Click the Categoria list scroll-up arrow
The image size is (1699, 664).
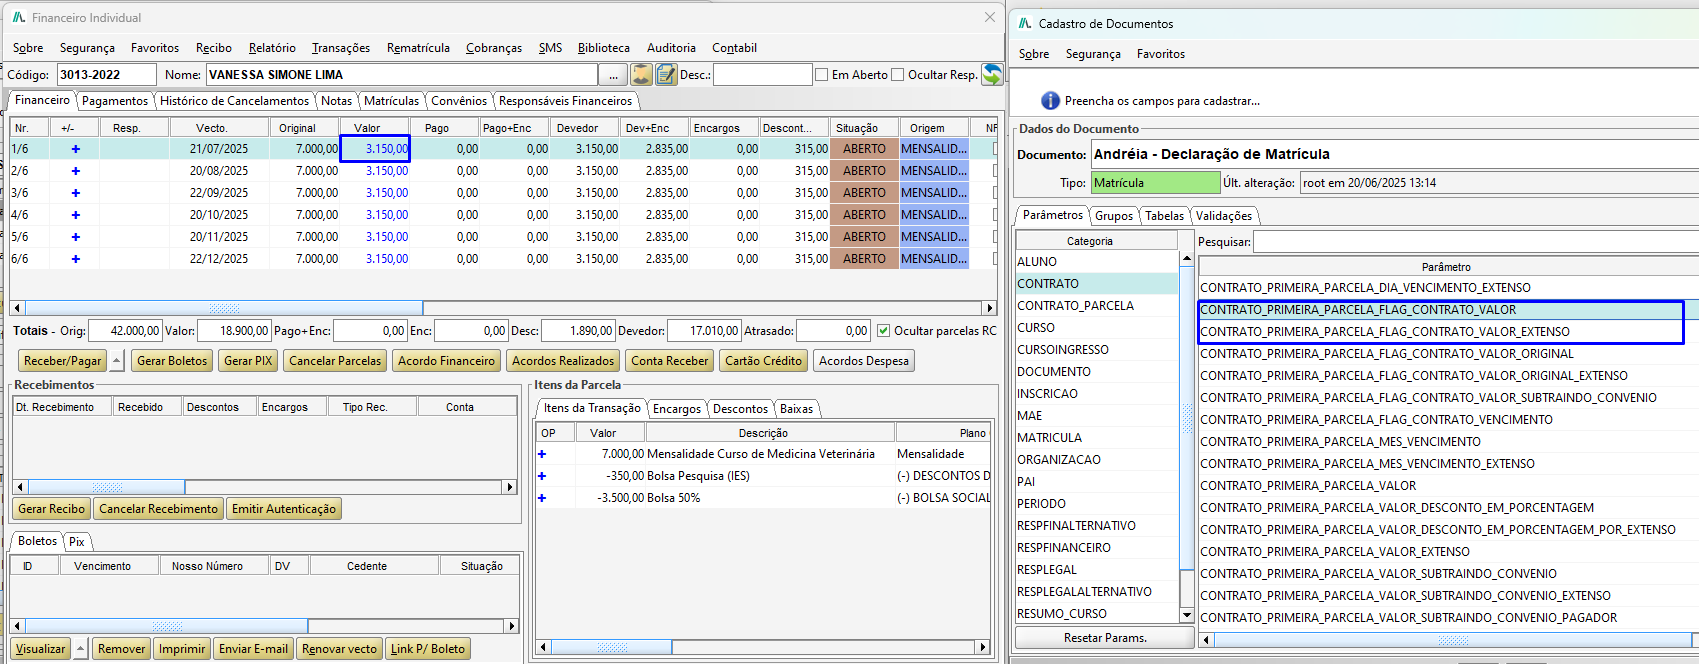click(x=1187, y=258)
